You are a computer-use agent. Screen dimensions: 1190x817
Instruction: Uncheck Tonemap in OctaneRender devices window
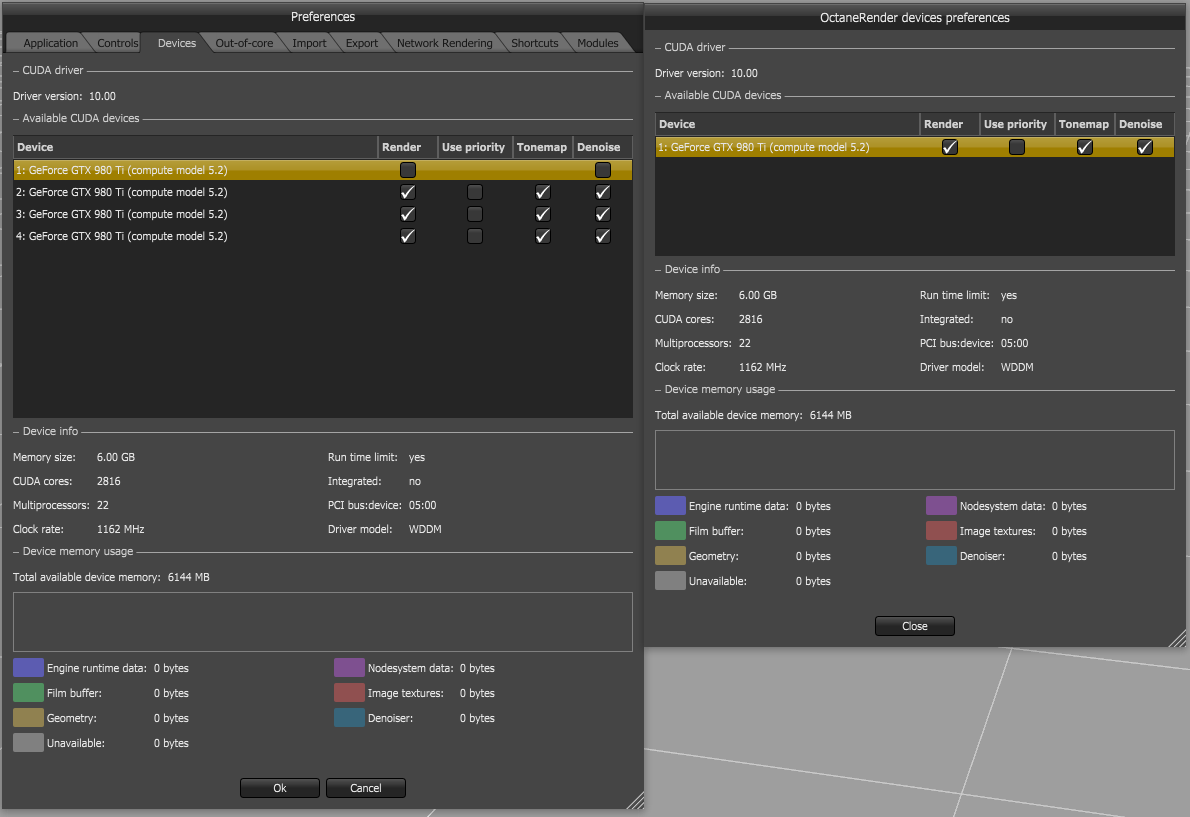[1085, 147]
